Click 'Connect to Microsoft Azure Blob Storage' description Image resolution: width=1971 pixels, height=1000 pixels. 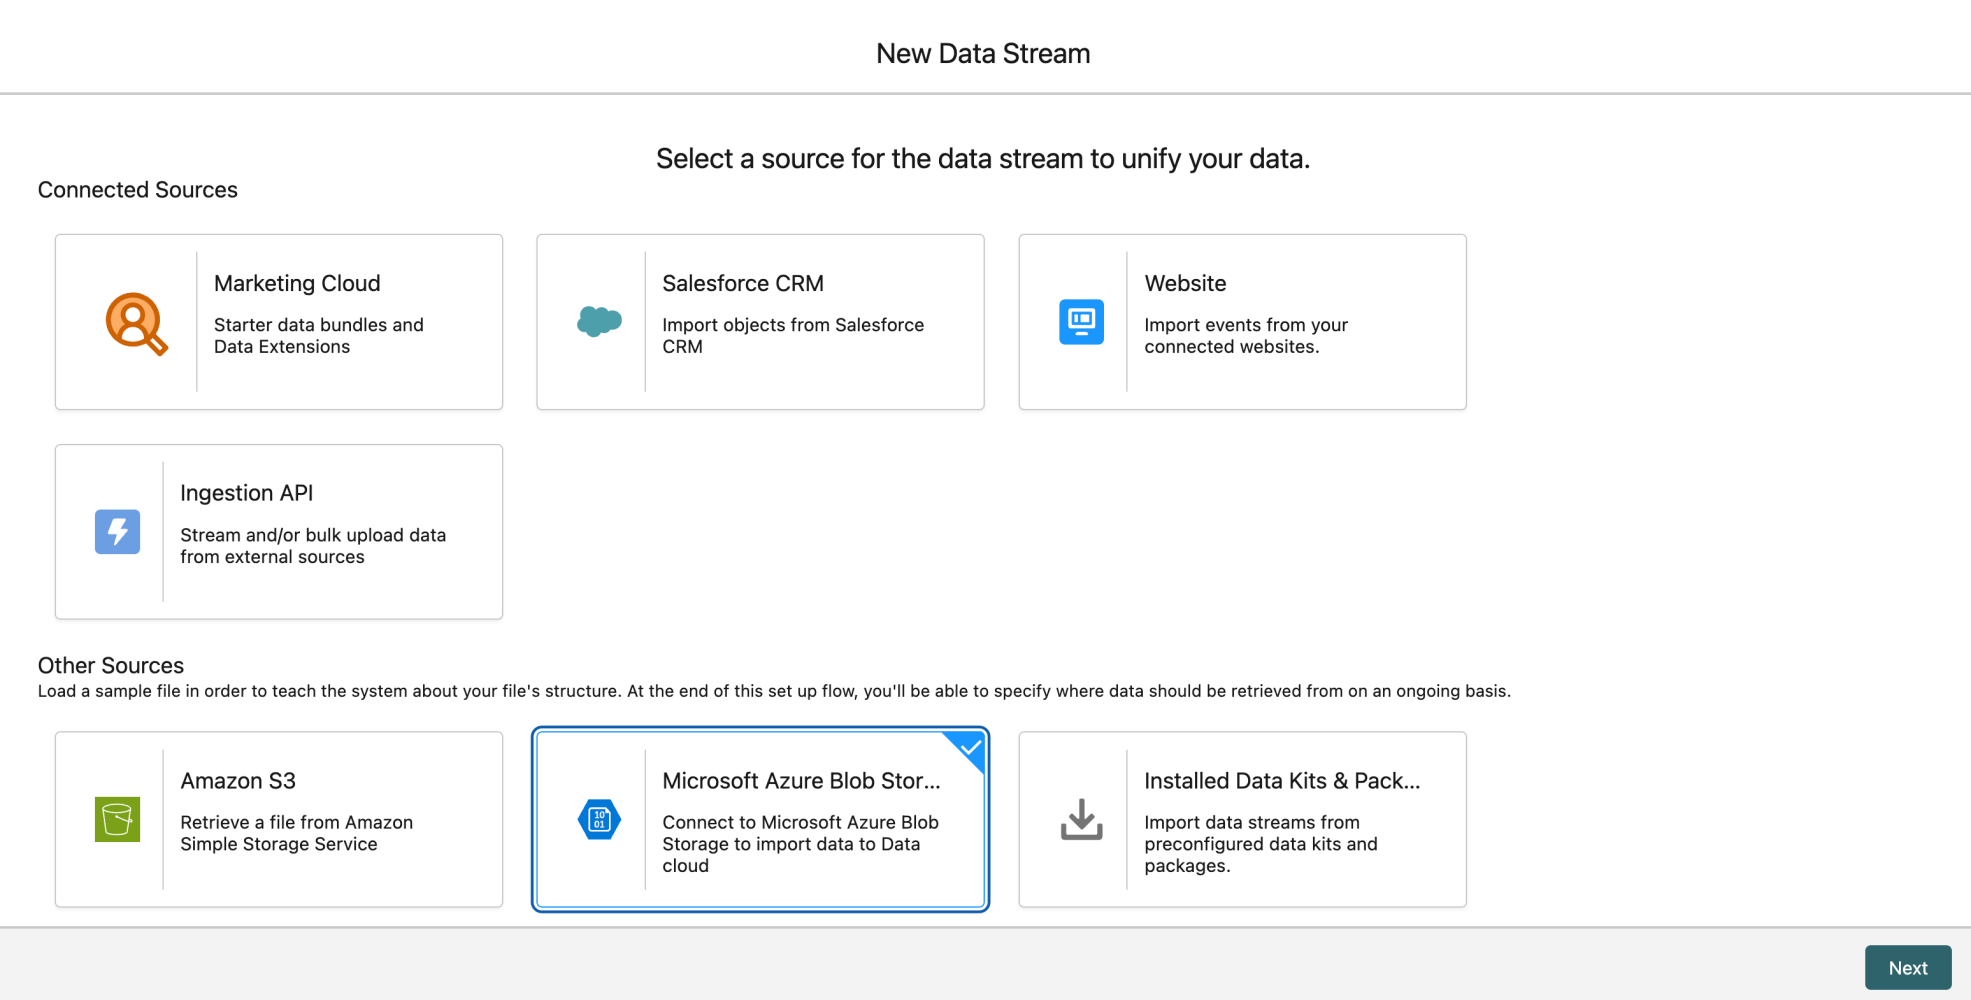point(800,844)
